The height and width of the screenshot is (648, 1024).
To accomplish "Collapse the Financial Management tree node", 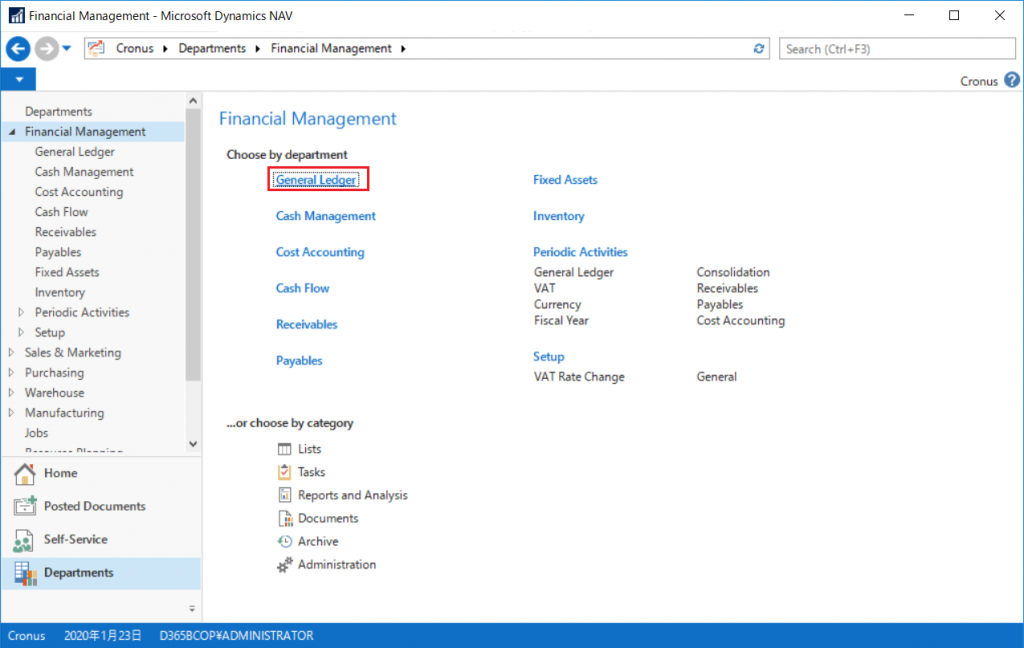I will (x=12, y=132).
